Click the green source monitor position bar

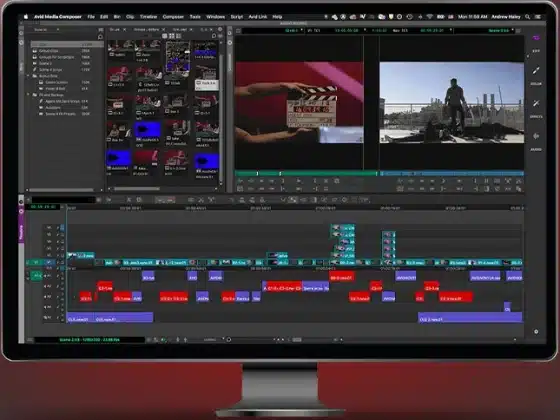point(306,174)
